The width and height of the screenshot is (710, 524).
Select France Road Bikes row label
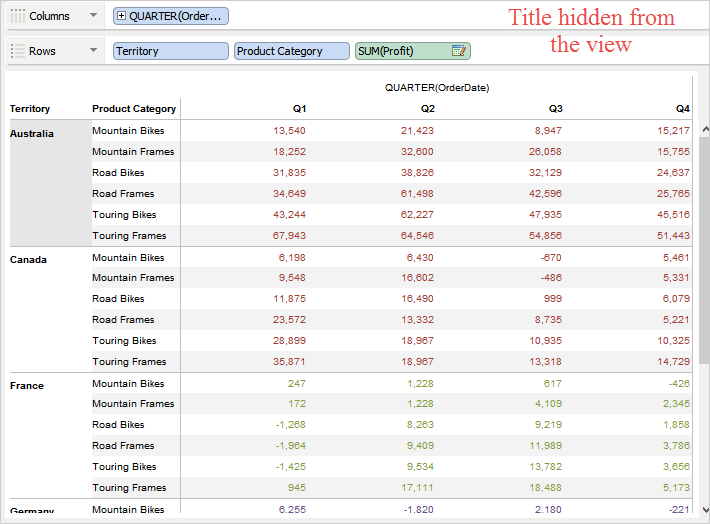tap(118, 425)
